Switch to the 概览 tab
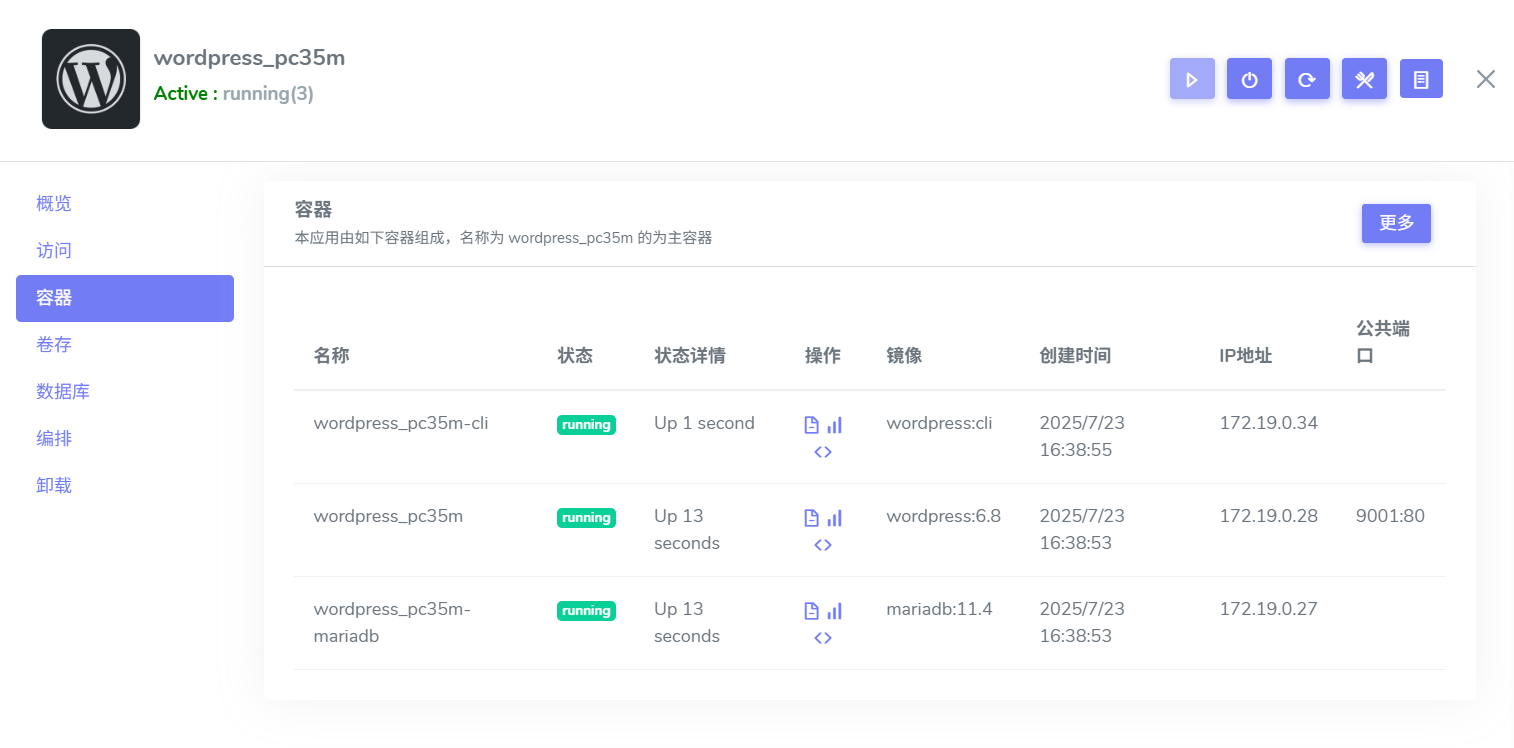Screen dimensions: 1514x748 tap(53, 203)
